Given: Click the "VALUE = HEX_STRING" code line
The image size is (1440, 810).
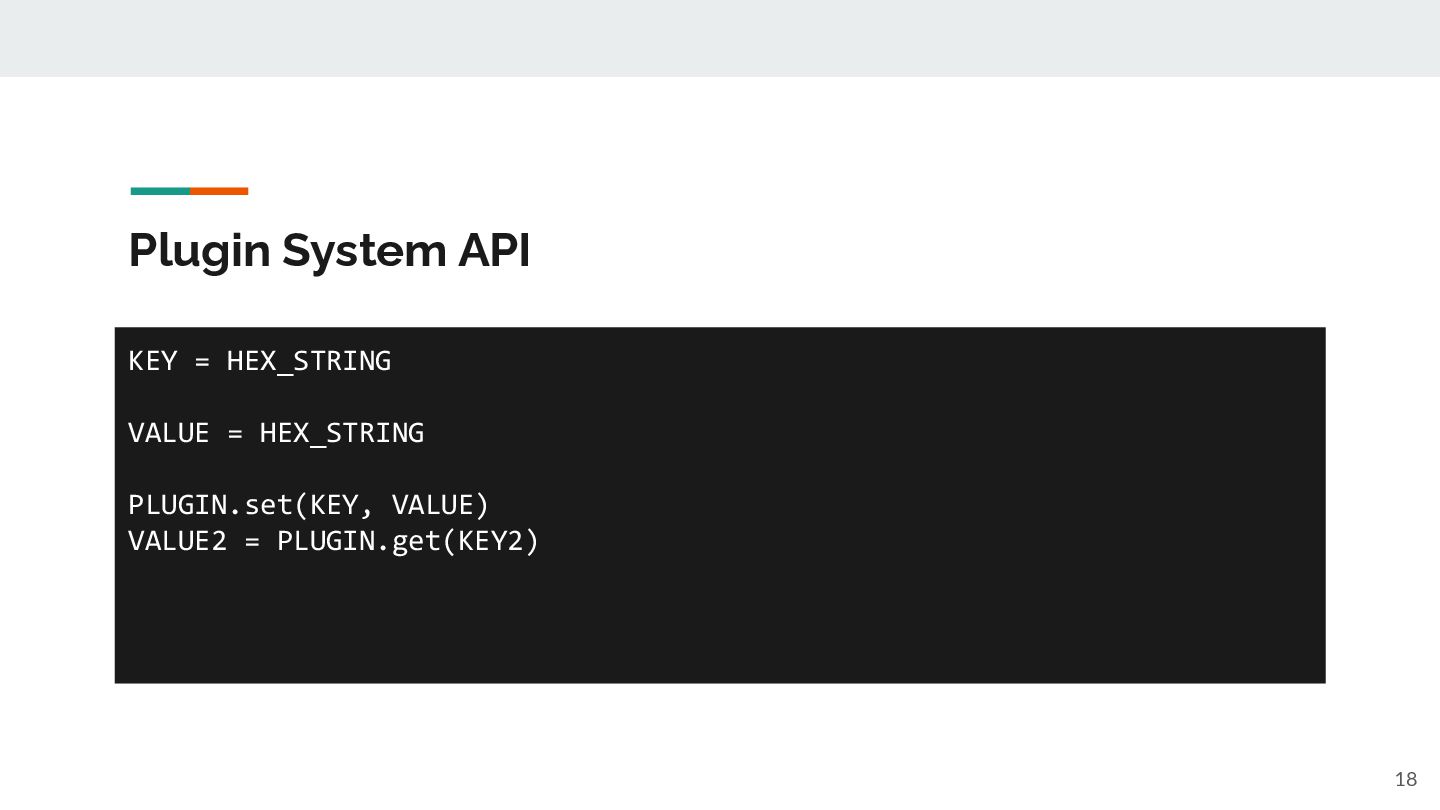Looking at the screenshot, I should point(276,433).
